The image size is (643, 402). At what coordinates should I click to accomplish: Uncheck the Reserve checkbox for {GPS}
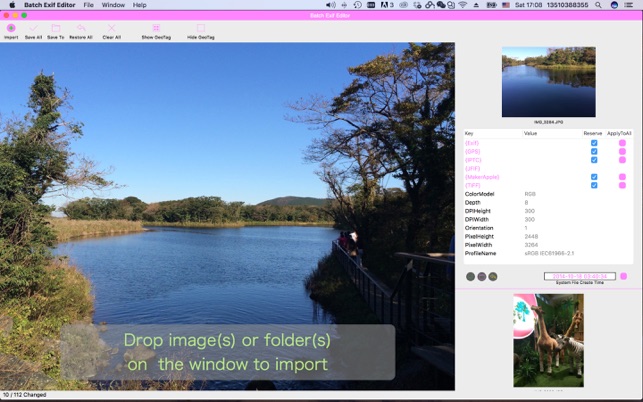coord(594,151)
